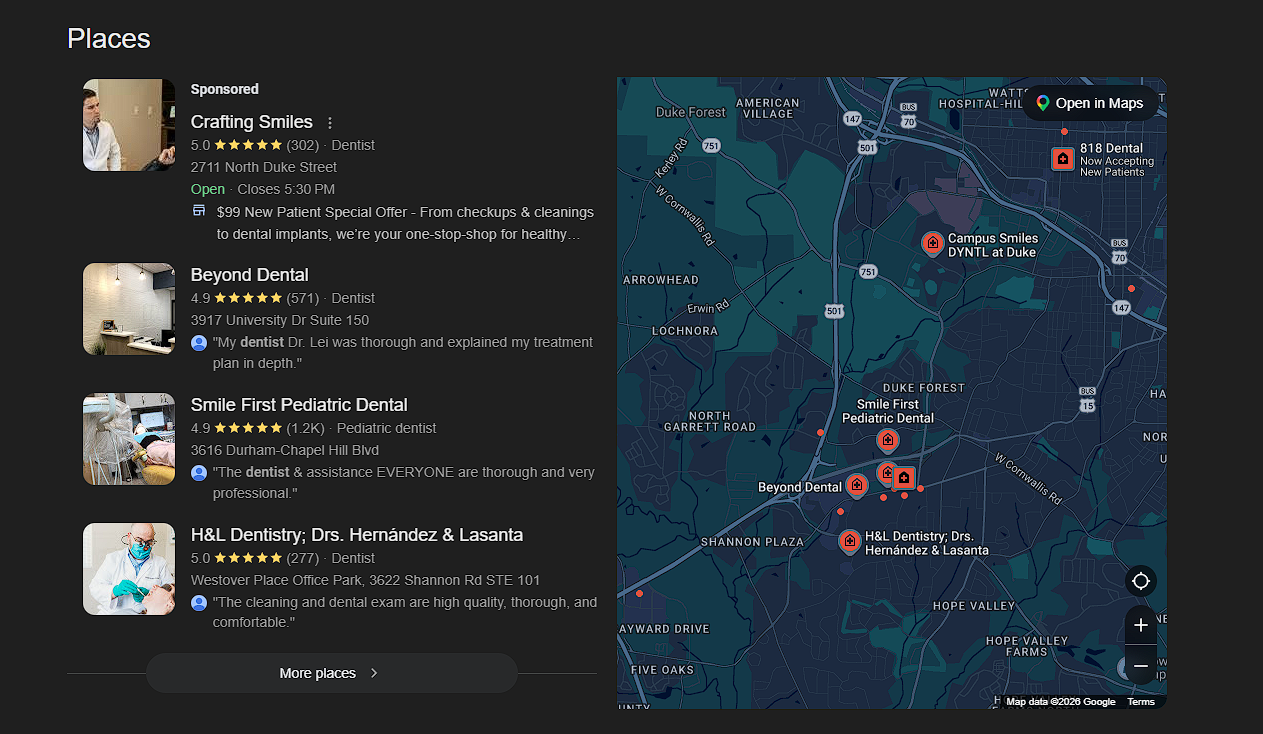The image size is (1263, 734).
Task: Click reviewer avatar on Beyond Dental review
Action: (199, 342)
